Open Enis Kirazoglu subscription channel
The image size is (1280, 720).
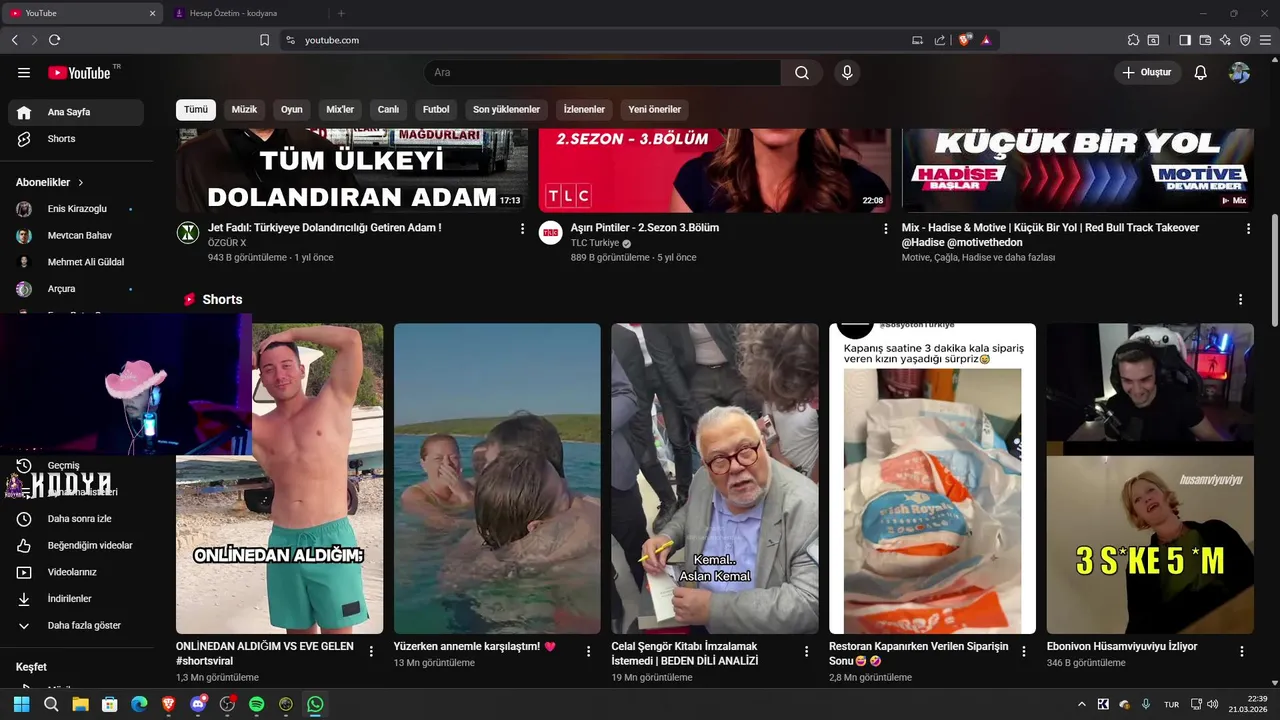click(76, 209)
